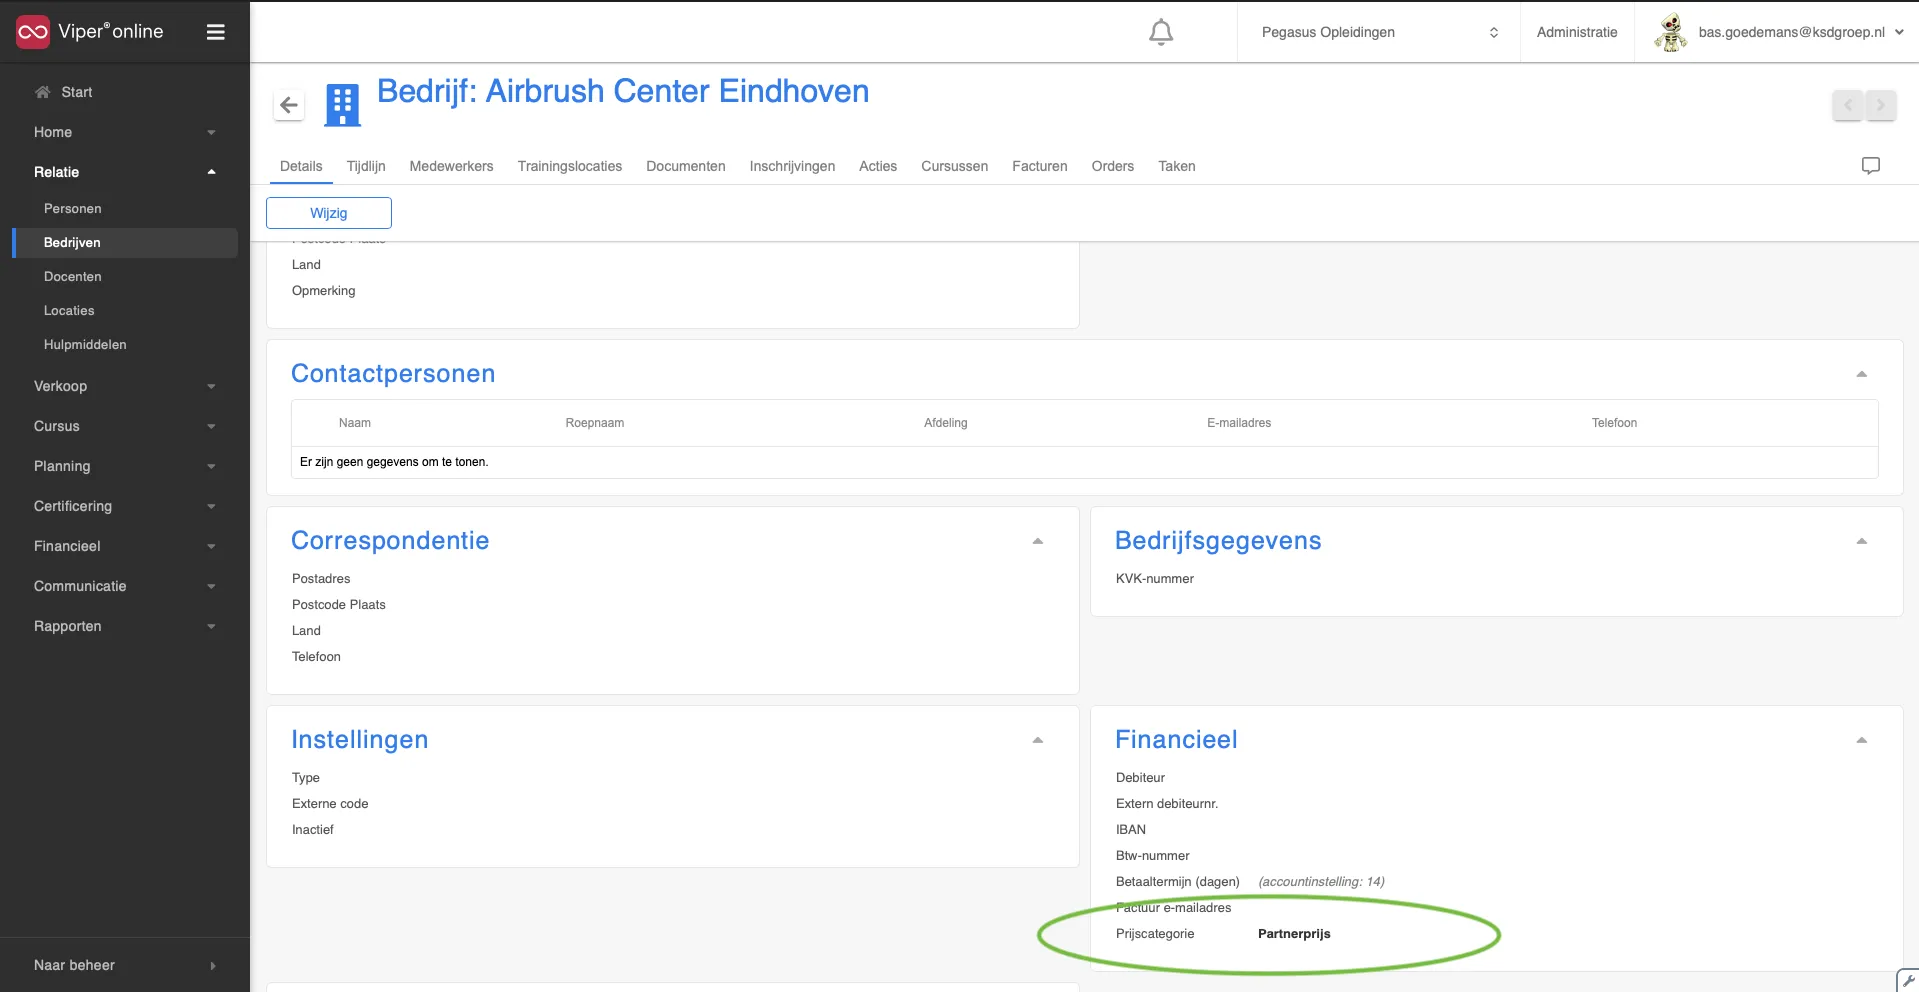This screenshot has height=992, width=1919.
Task: Open the comments speech bubble icon
Action: click(1870, 166)
